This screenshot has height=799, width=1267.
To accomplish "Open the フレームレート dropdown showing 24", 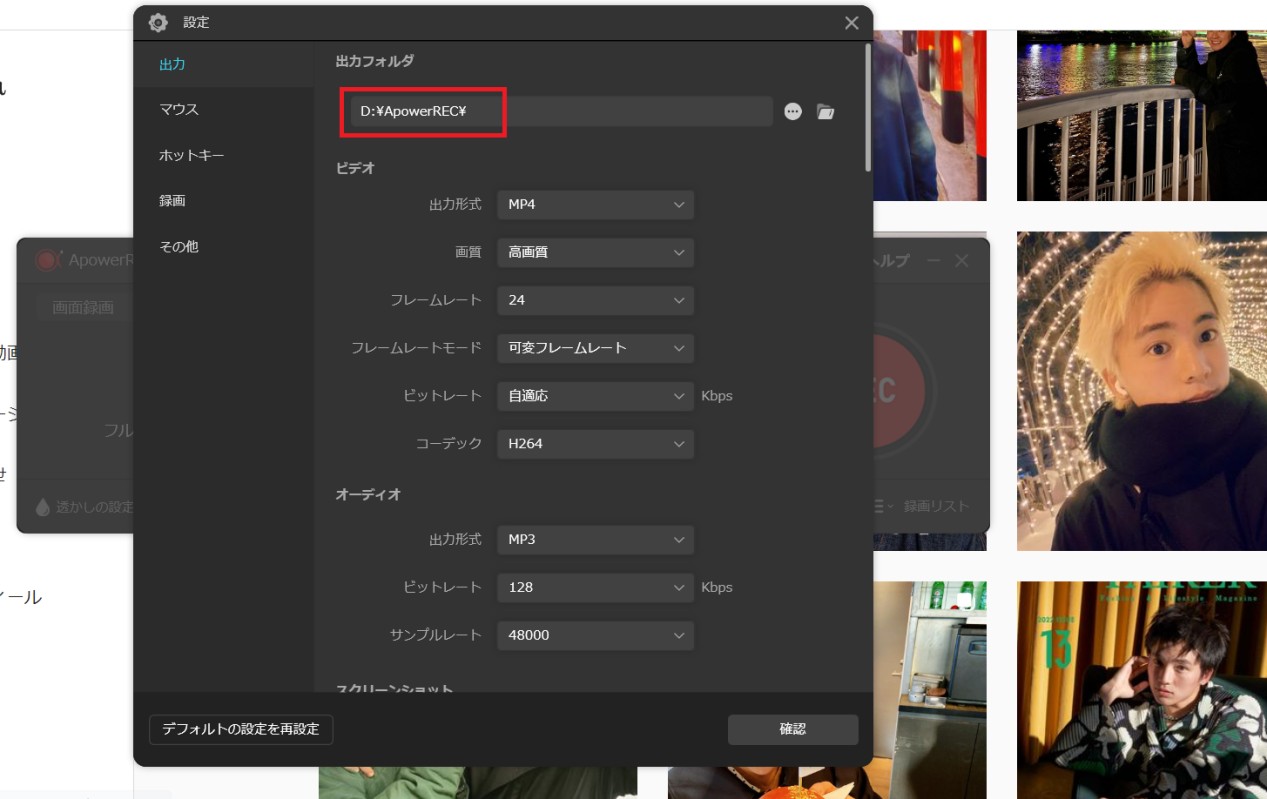I will pyautogui.click(x=595, y=300).
